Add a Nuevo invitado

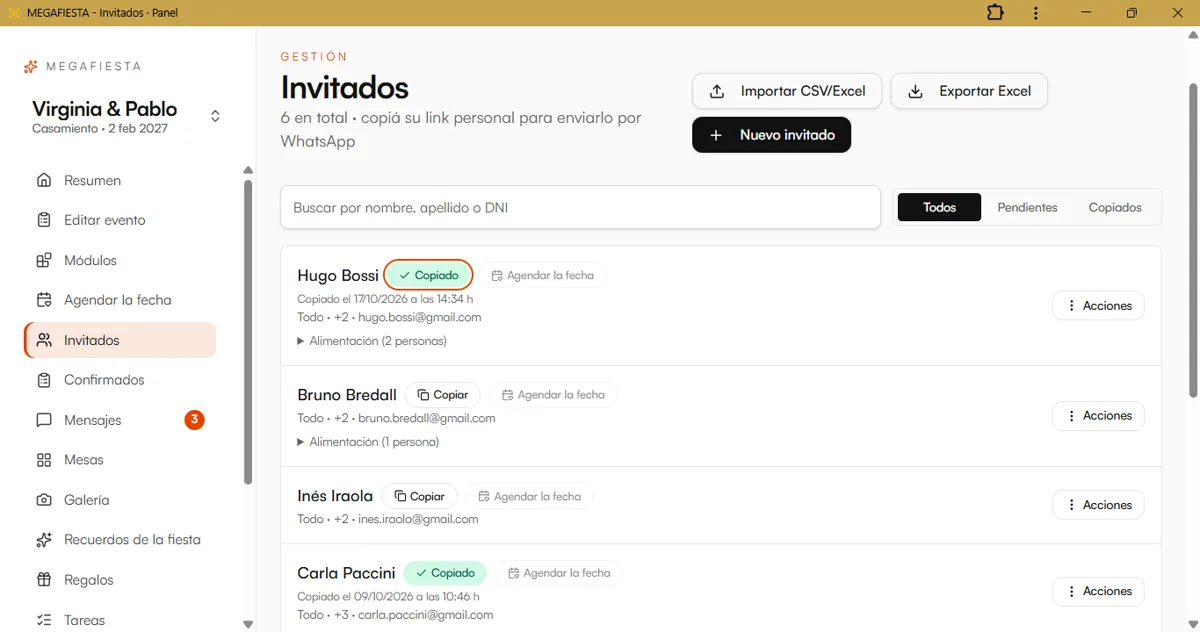pyautogui.click(x=771, y=135)
